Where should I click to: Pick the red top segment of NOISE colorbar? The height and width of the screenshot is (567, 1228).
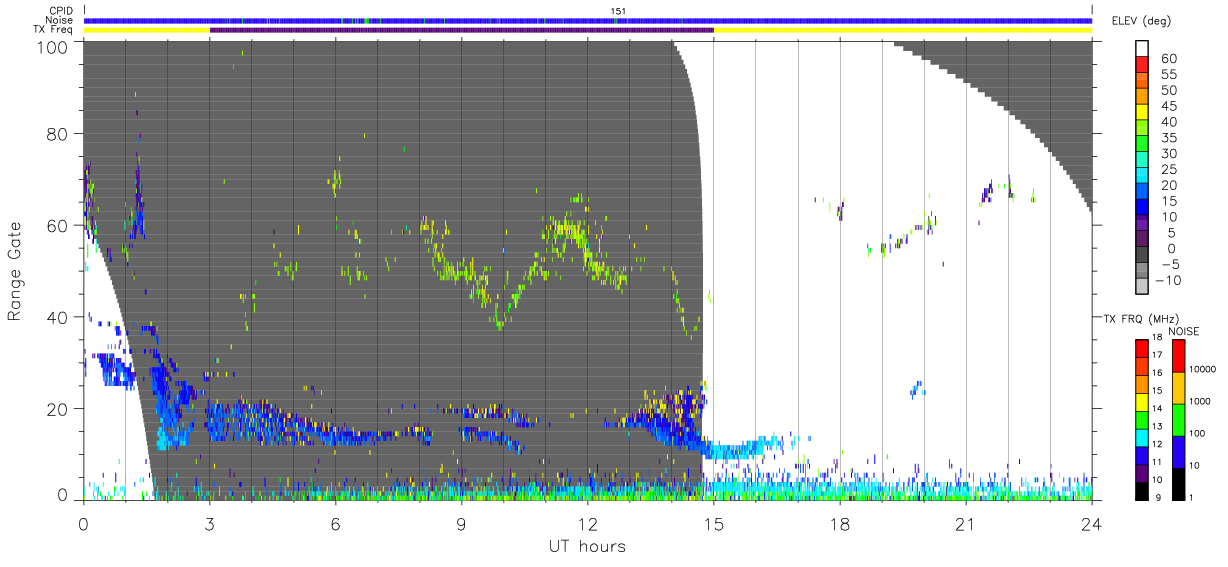pyautogui.click(x=1179, y=356)
